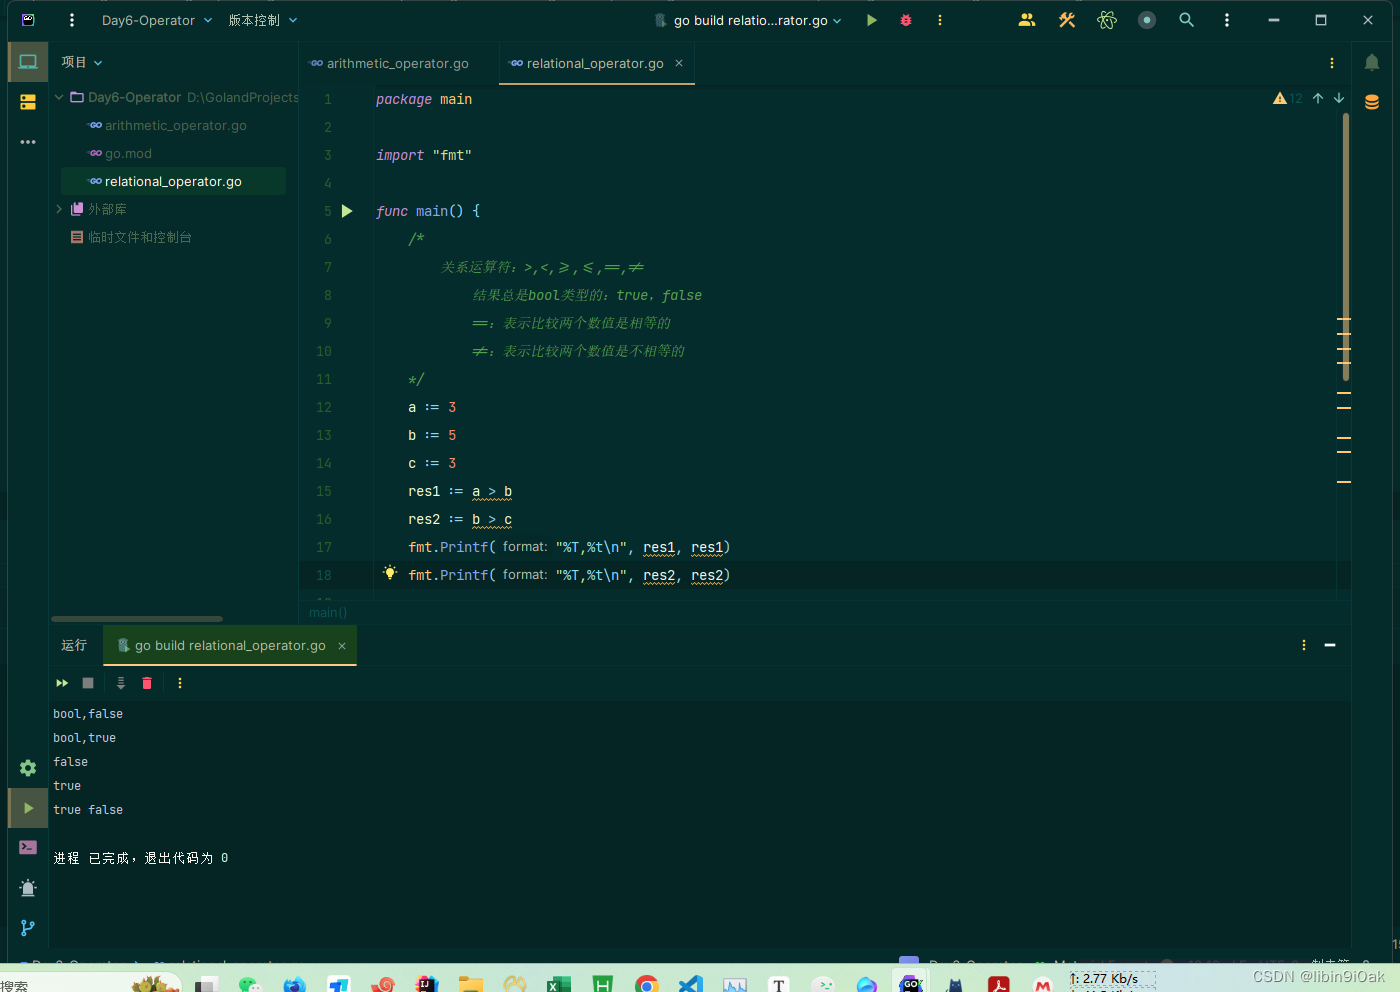Expand the 外部库 tree node
1400x992 pixels.
59,209
